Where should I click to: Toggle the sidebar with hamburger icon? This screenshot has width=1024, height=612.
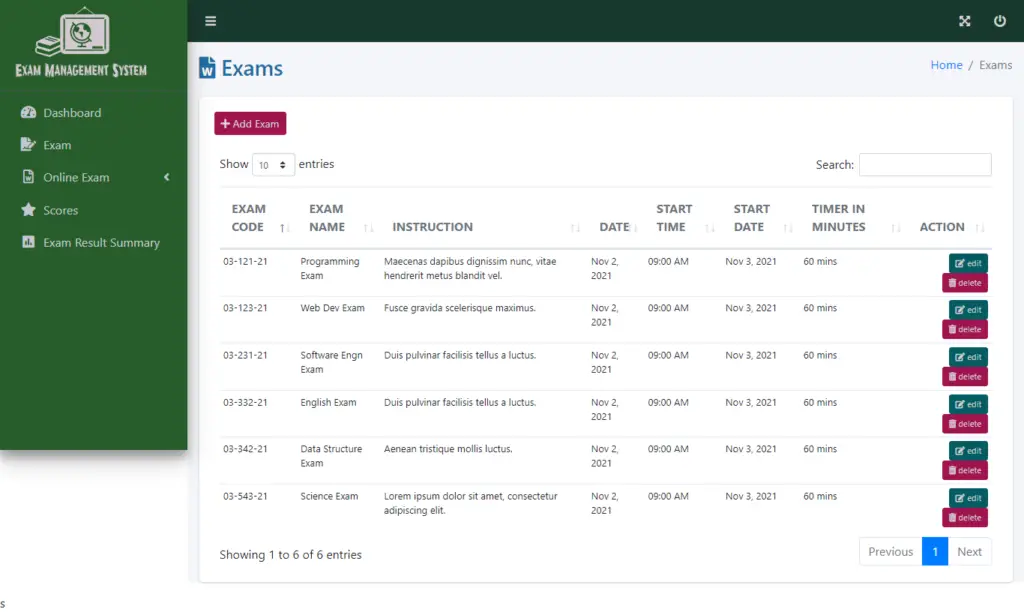click(210, 20)
